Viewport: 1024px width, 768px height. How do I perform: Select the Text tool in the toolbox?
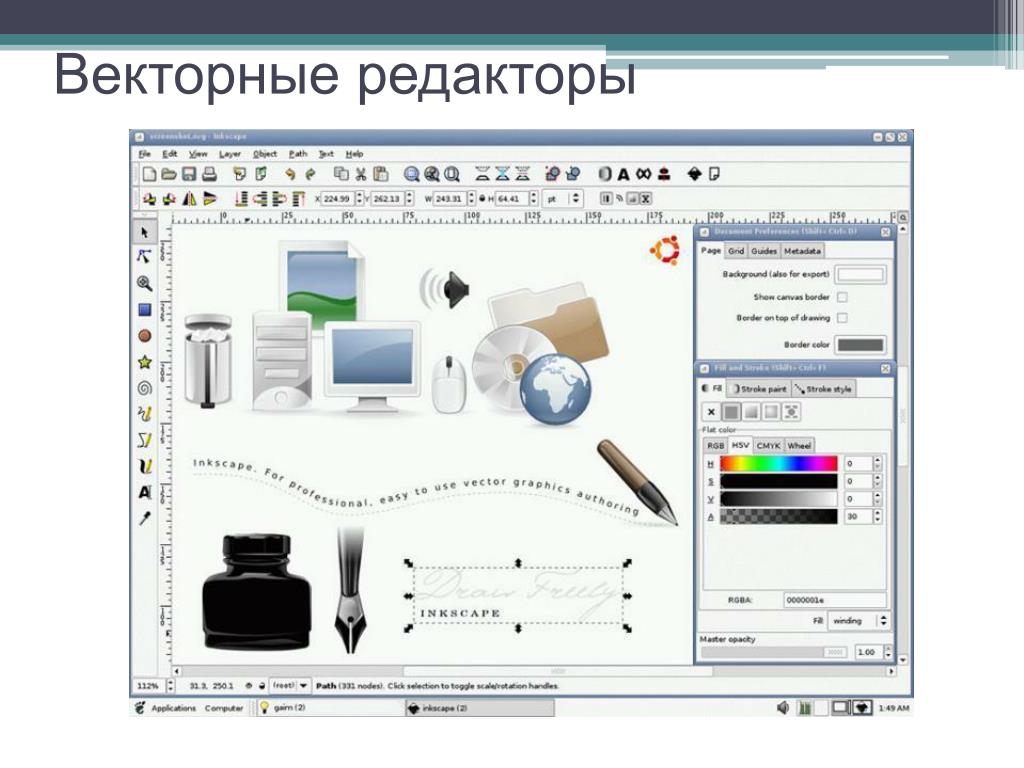pos(144,492)
